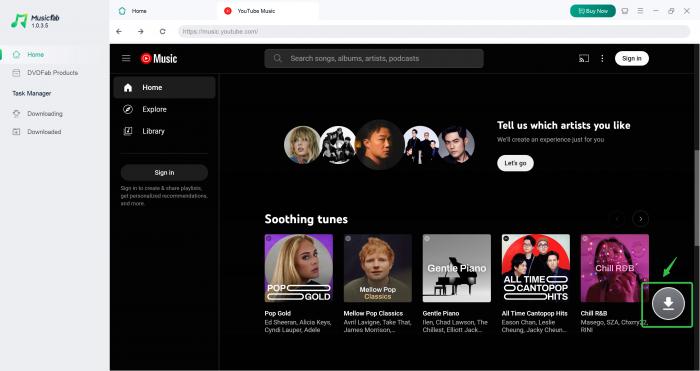Open the Pop Gold playlist cover
The width and height of the screenshot is (700, 371).
click(299, 268)
